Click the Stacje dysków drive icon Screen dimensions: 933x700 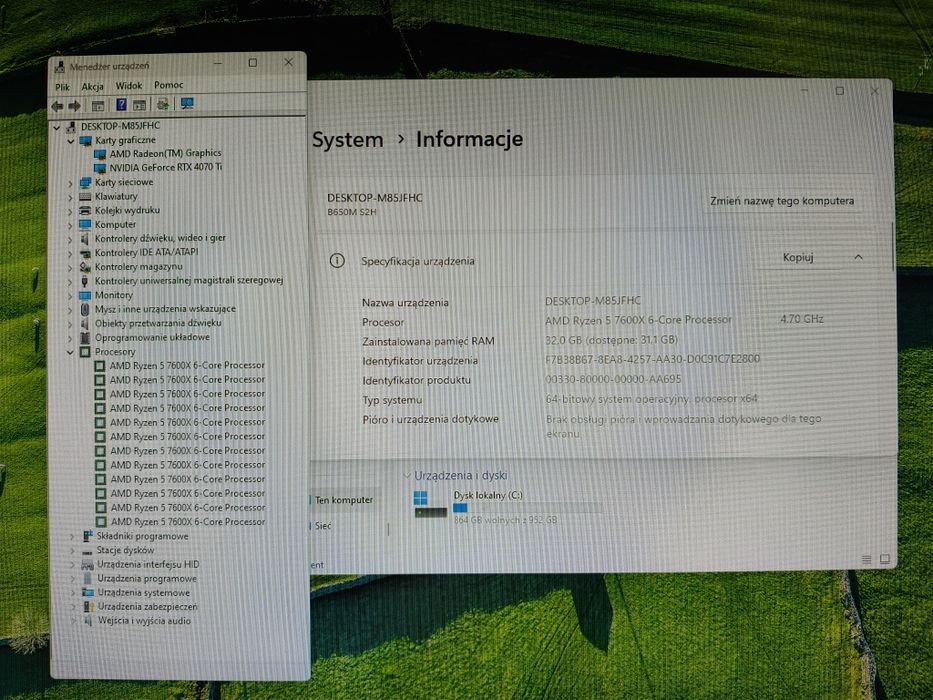tap(87, 551)
